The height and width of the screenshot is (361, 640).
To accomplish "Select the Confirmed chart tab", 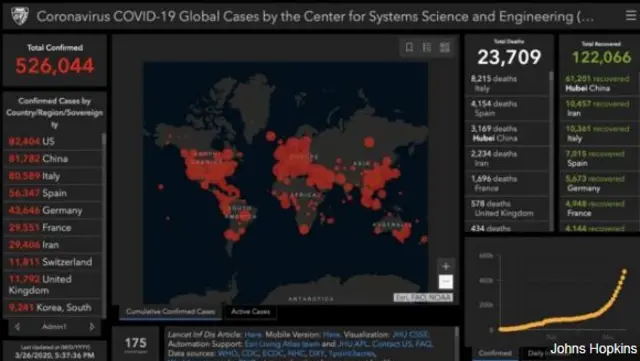I will click(x=495, y=353).
